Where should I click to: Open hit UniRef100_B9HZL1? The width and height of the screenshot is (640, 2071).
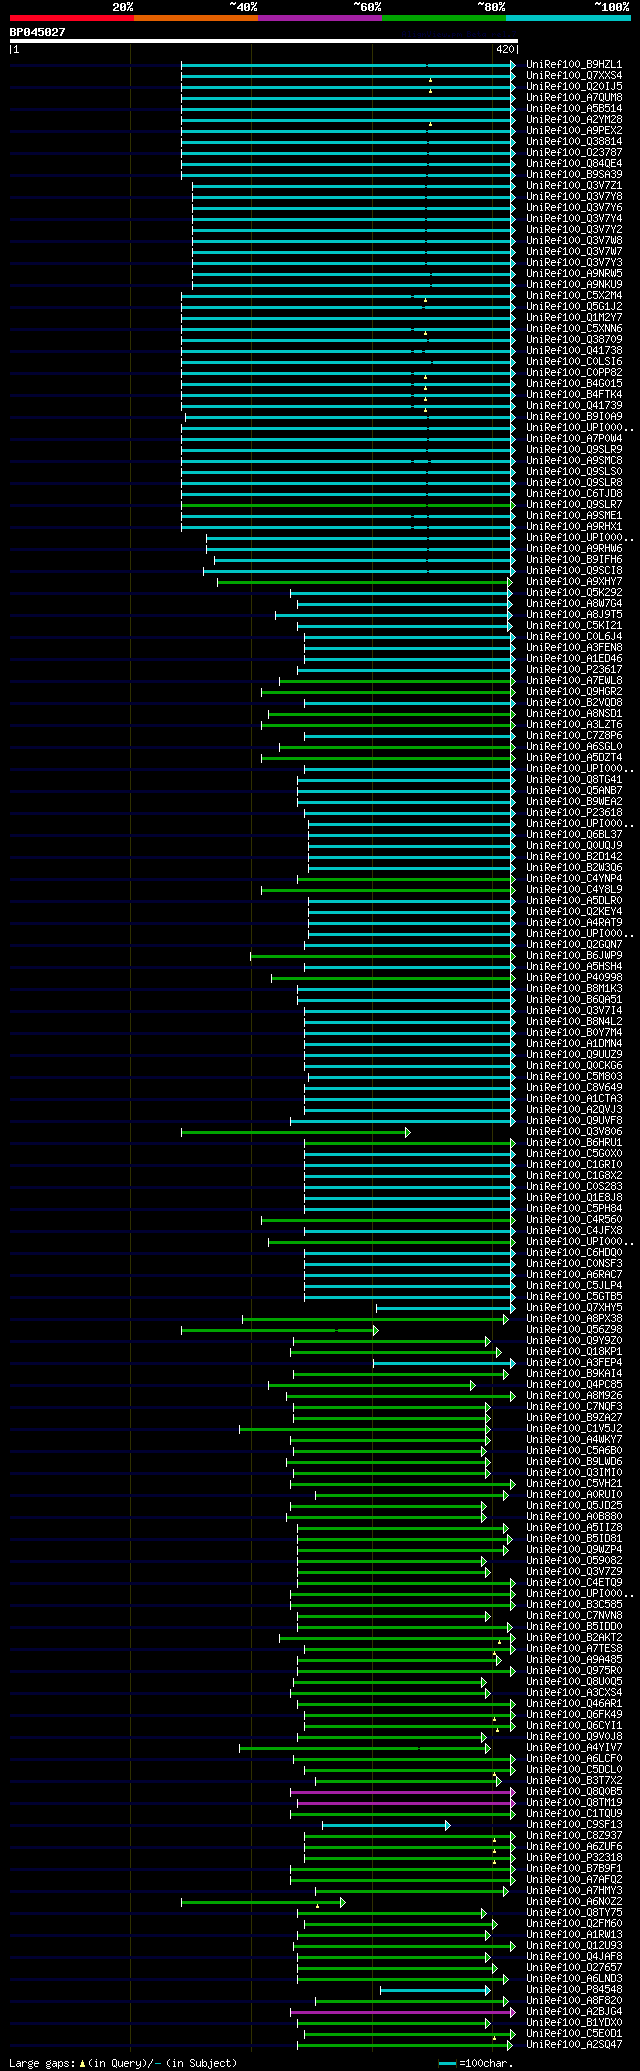pyautogui.click(x=574, y=64)
